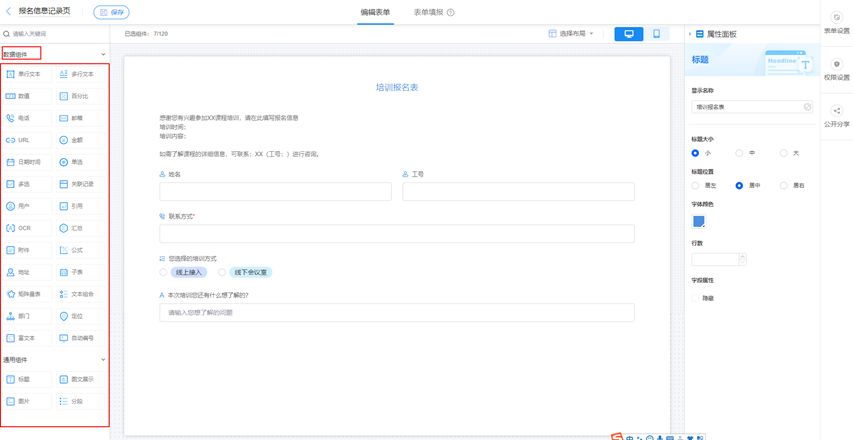Select the 培训报名表 form title
Viewport: 853px width, 440px height.
(x=397, y=87)
